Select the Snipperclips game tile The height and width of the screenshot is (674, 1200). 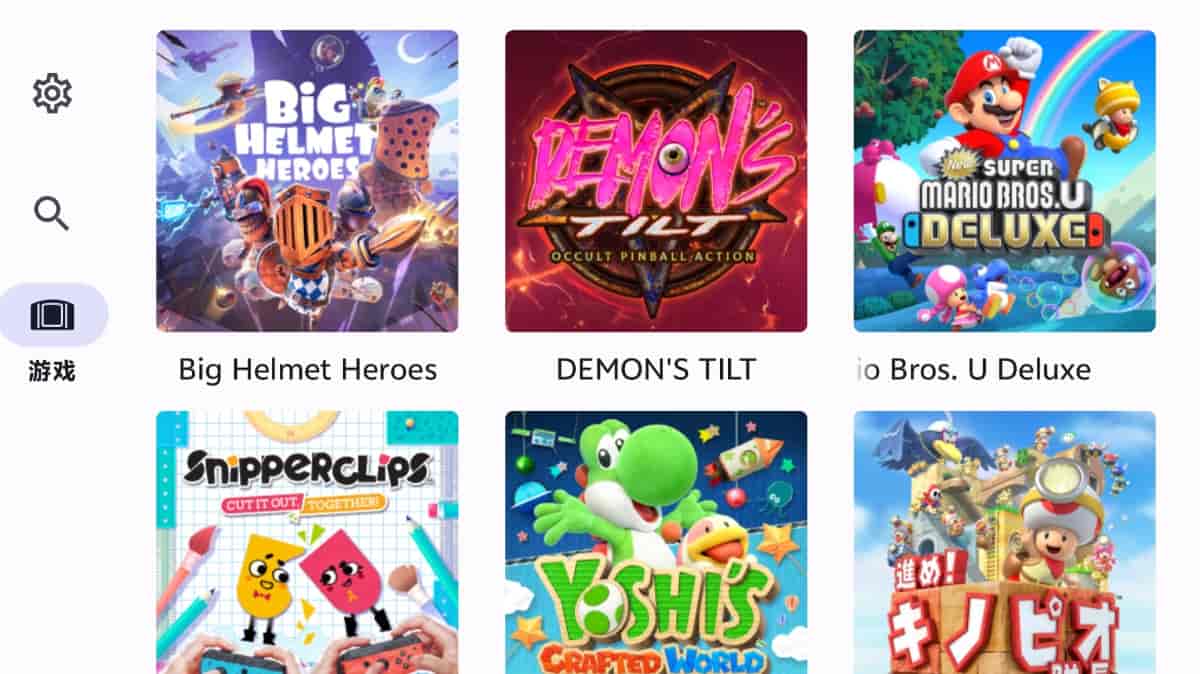tap(307, 542)
